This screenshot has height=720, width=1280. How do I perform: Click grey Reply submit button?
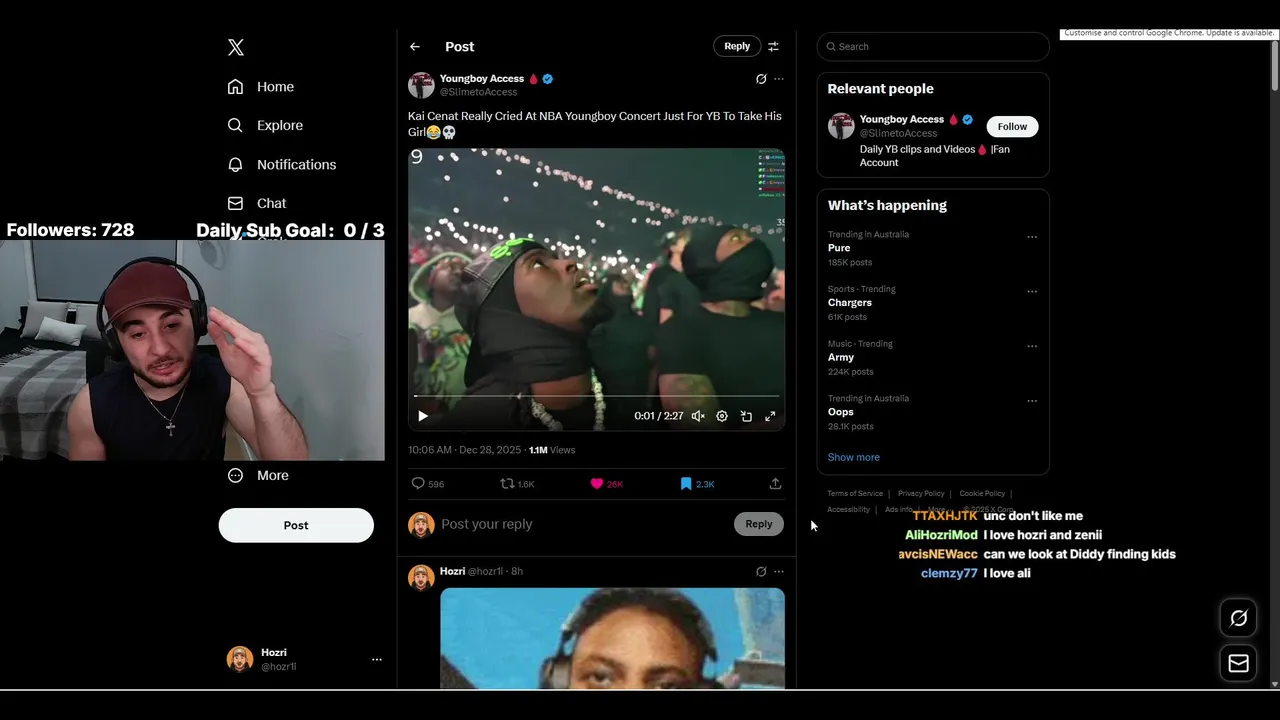click(x=759, y=524)
